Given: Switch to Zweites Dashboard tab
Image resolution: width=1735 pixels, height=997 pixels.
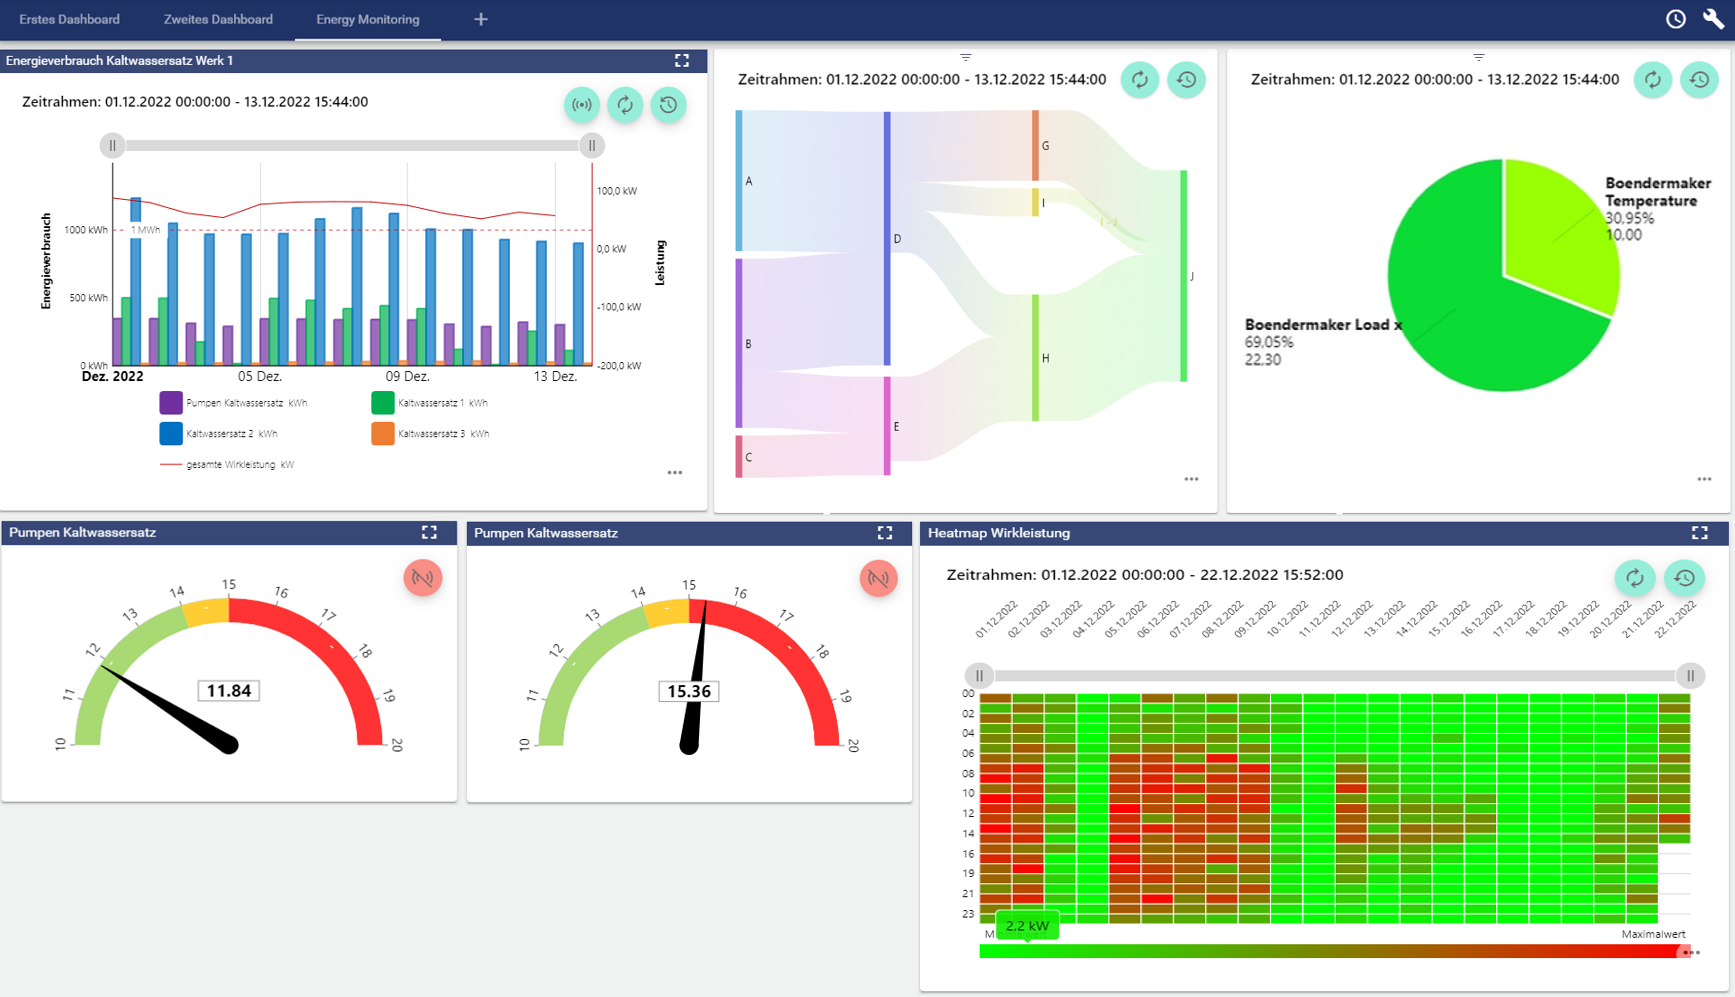Looking at the screenshot, I should 218,19.
